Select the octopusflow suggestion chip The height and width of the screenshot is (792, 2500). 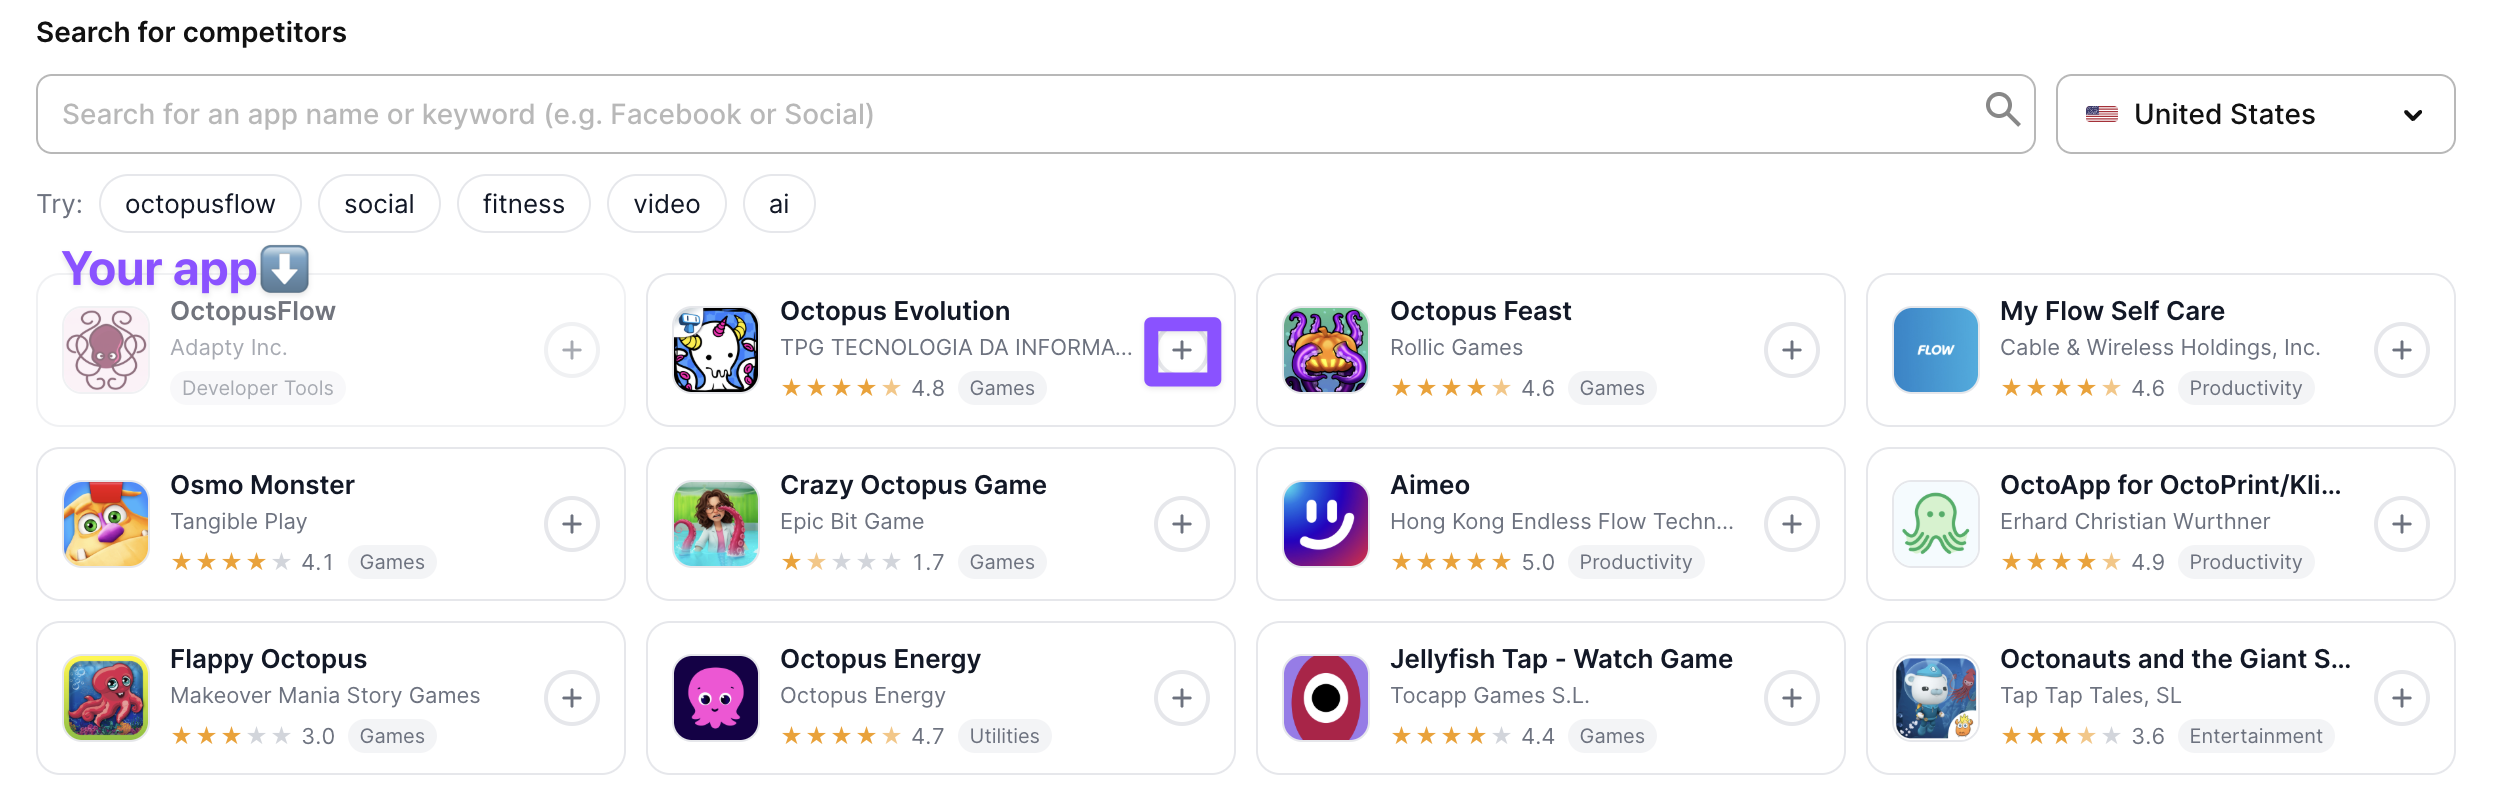199,204
